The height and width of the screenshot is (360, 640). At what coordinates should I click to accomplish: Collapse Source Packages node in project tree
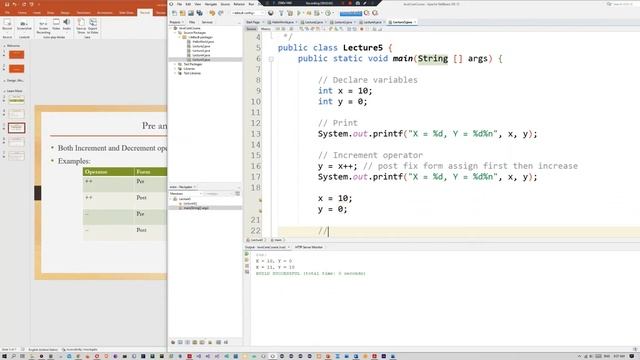point(175,33)
